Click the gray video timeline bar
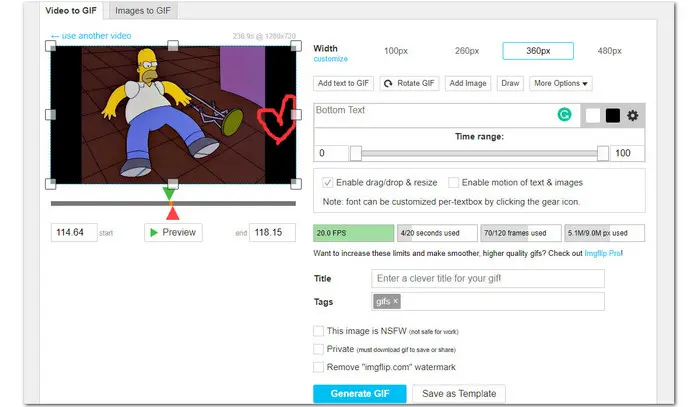Viewport: 700px width, 407px height. pos(173,204)
